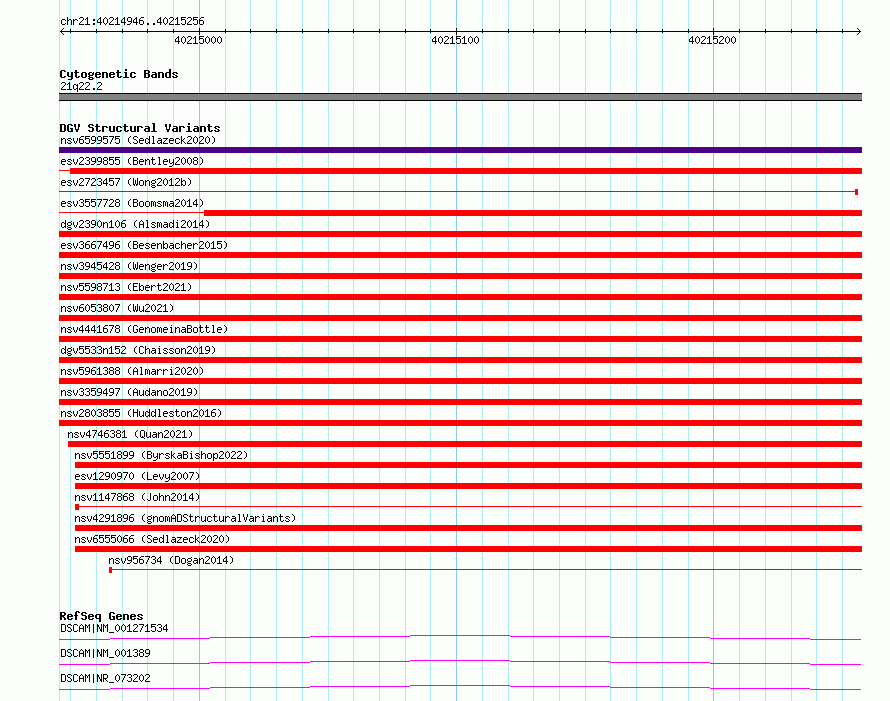This screenshot has height=701, width=890.
Task: Click the red start marker of nsv956734
Action: 111,570
